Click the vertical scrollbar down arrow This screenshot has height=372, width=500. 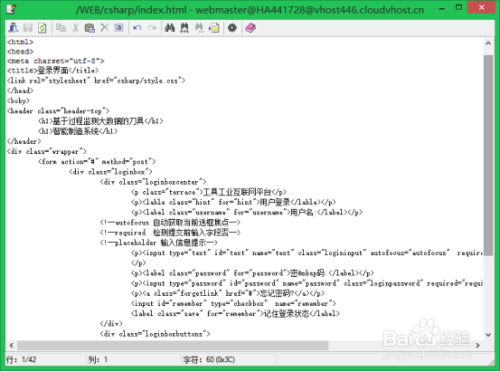pyautogui.click(x=488, y=335)
